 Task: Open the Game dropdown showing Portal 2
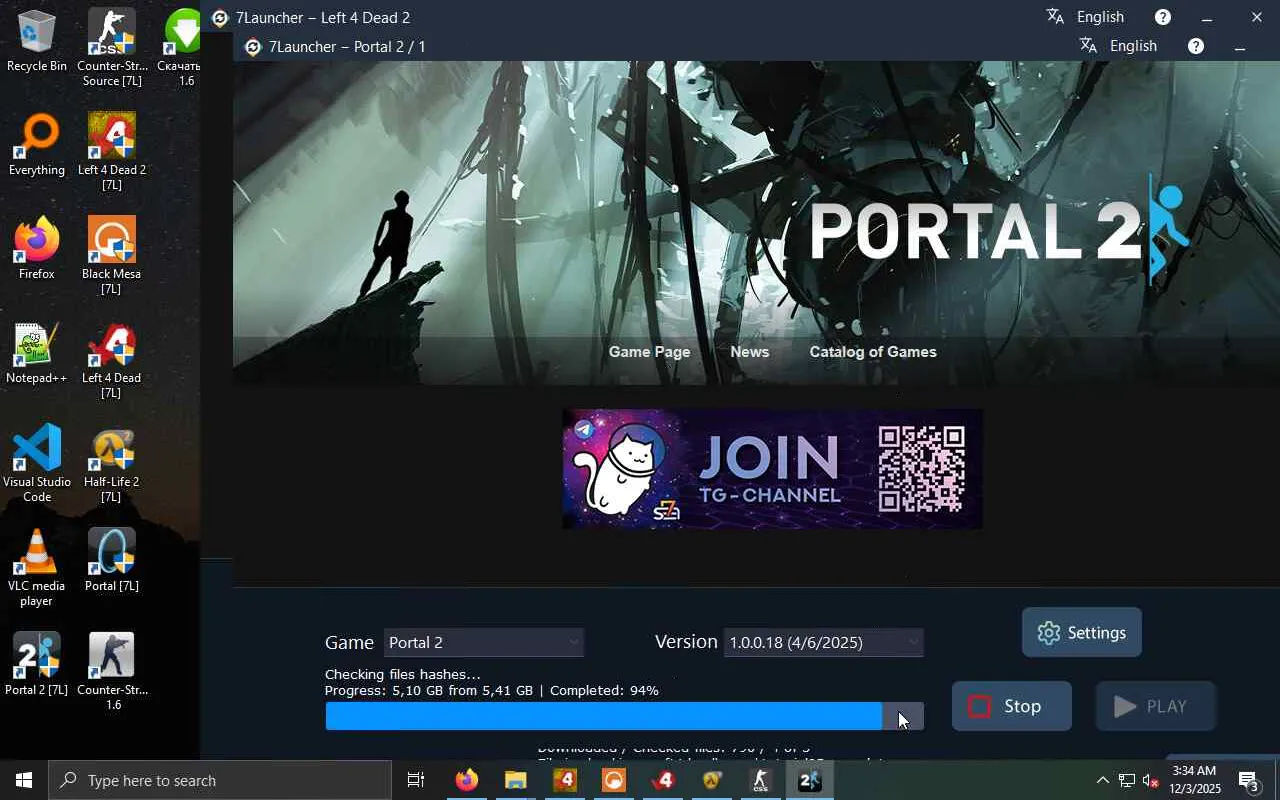(484, 642)
